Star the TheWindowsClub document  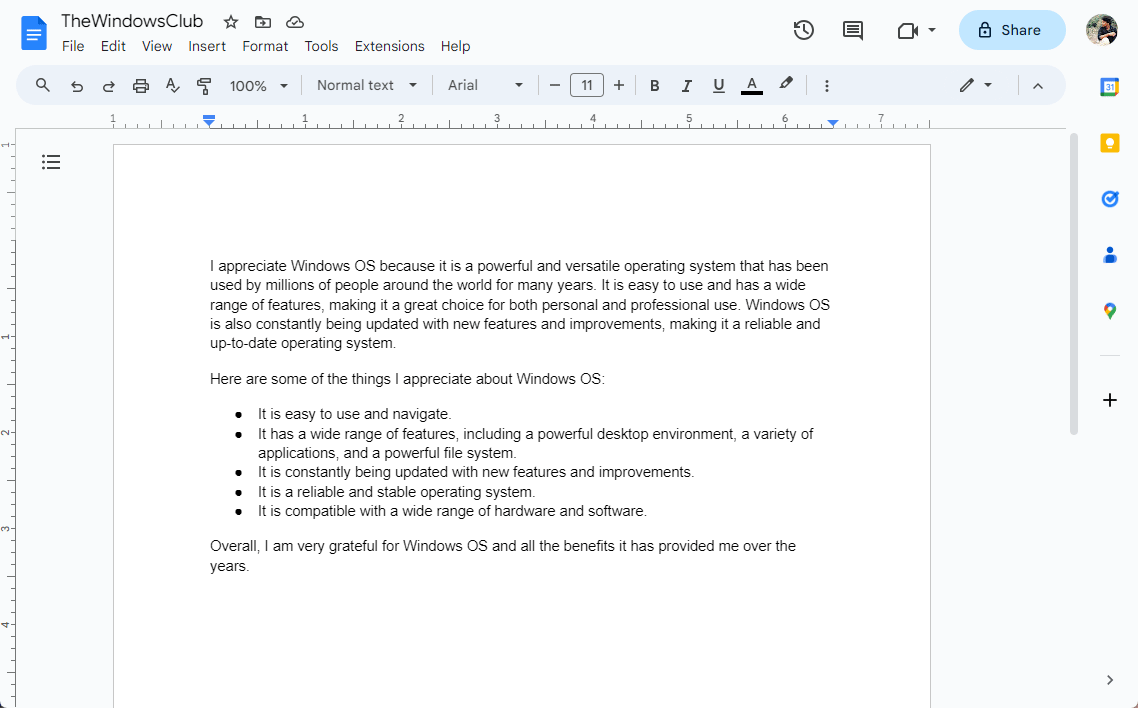coord(231,22)
